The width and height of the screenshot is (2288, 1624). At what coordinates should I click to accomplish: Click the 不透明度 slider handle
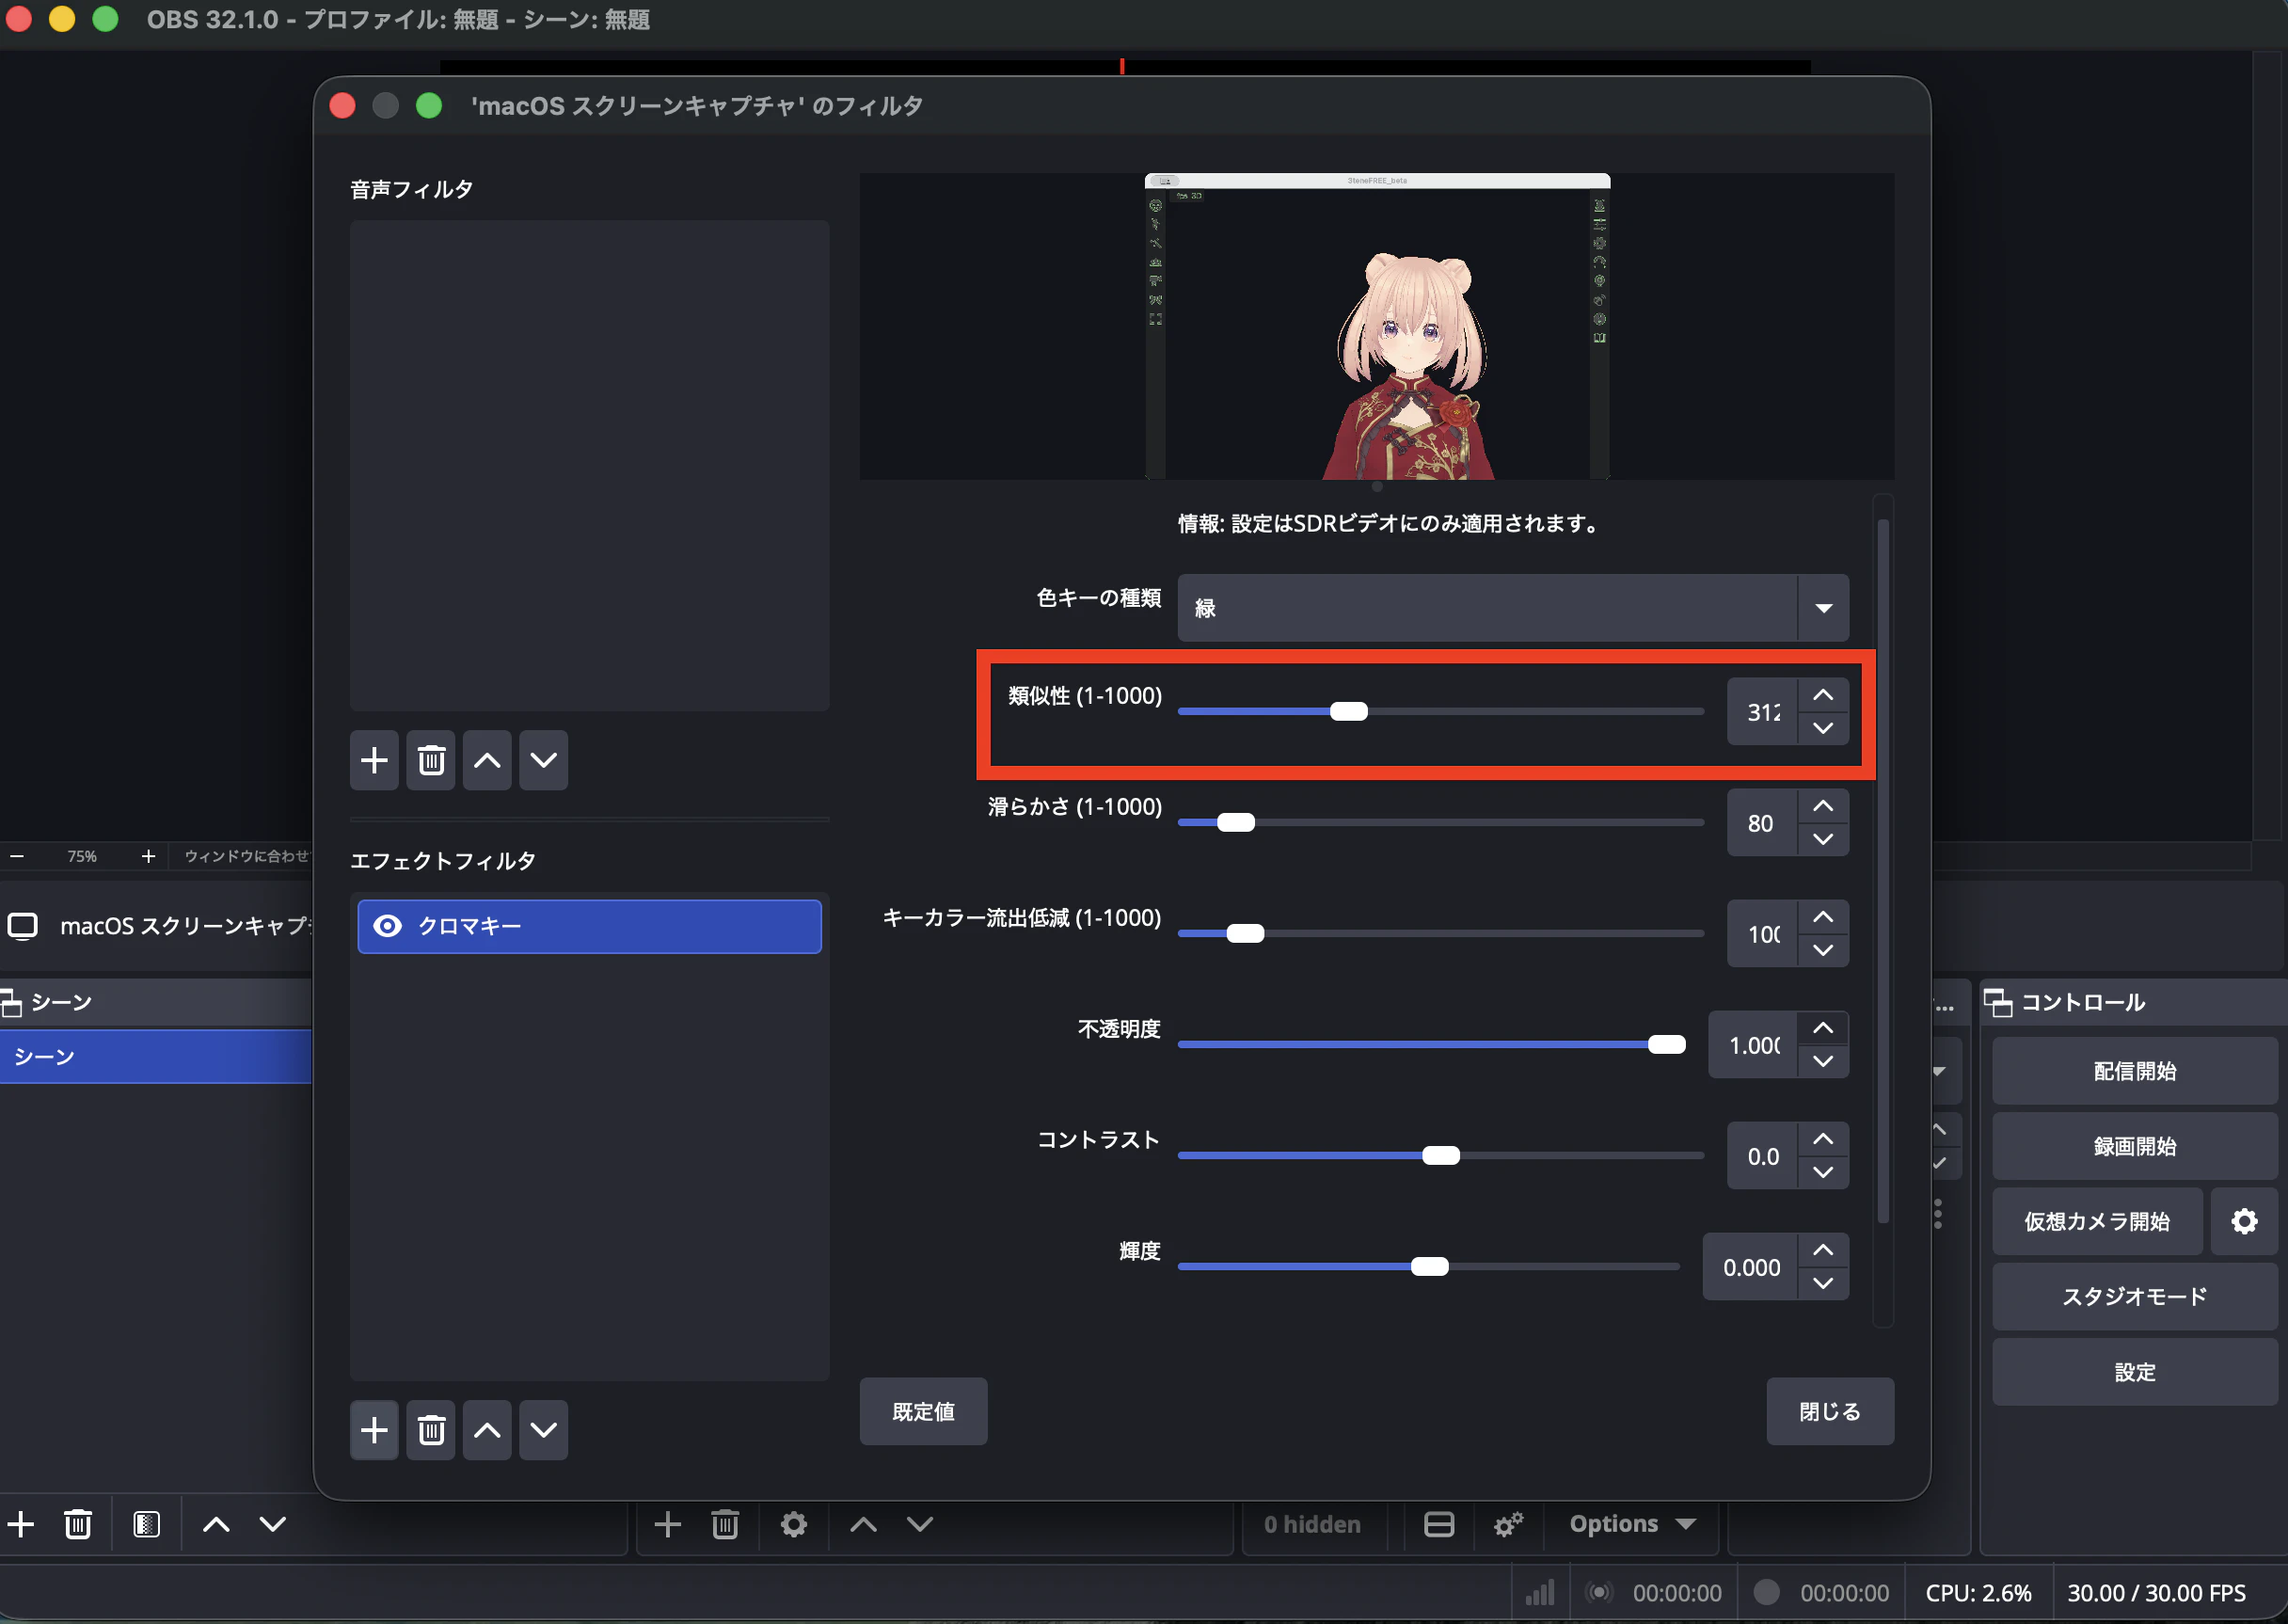point(1666,1045)
